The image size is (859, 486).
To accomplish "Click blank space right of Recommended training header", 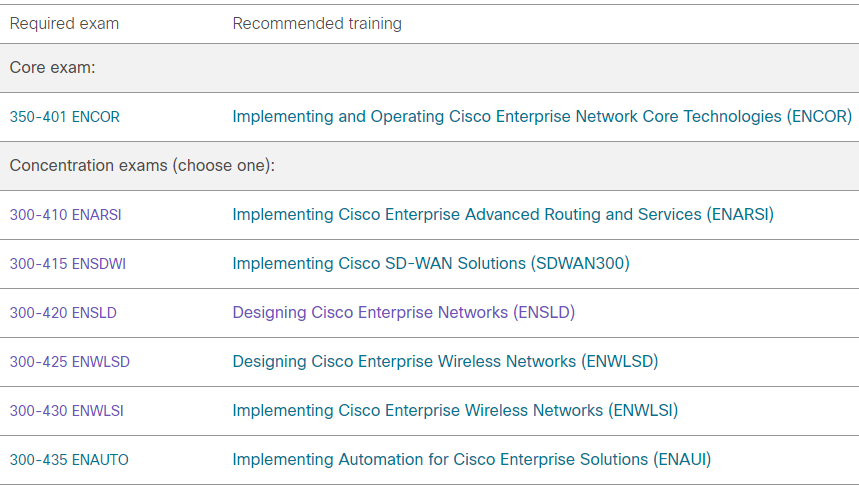I will point(630,24).
